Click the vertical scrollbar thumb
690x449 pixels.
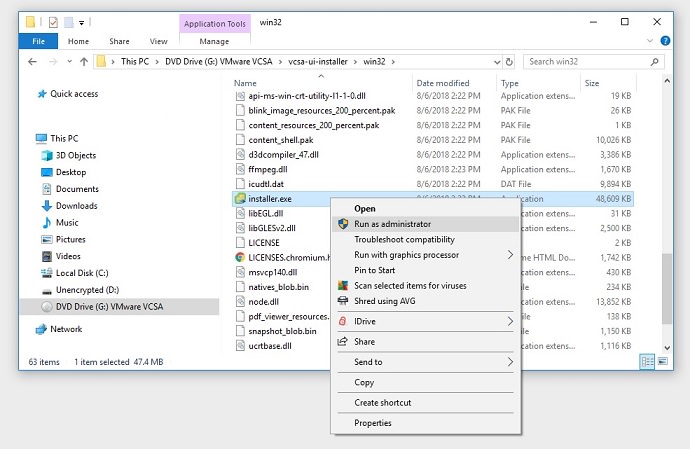[667, 289]
